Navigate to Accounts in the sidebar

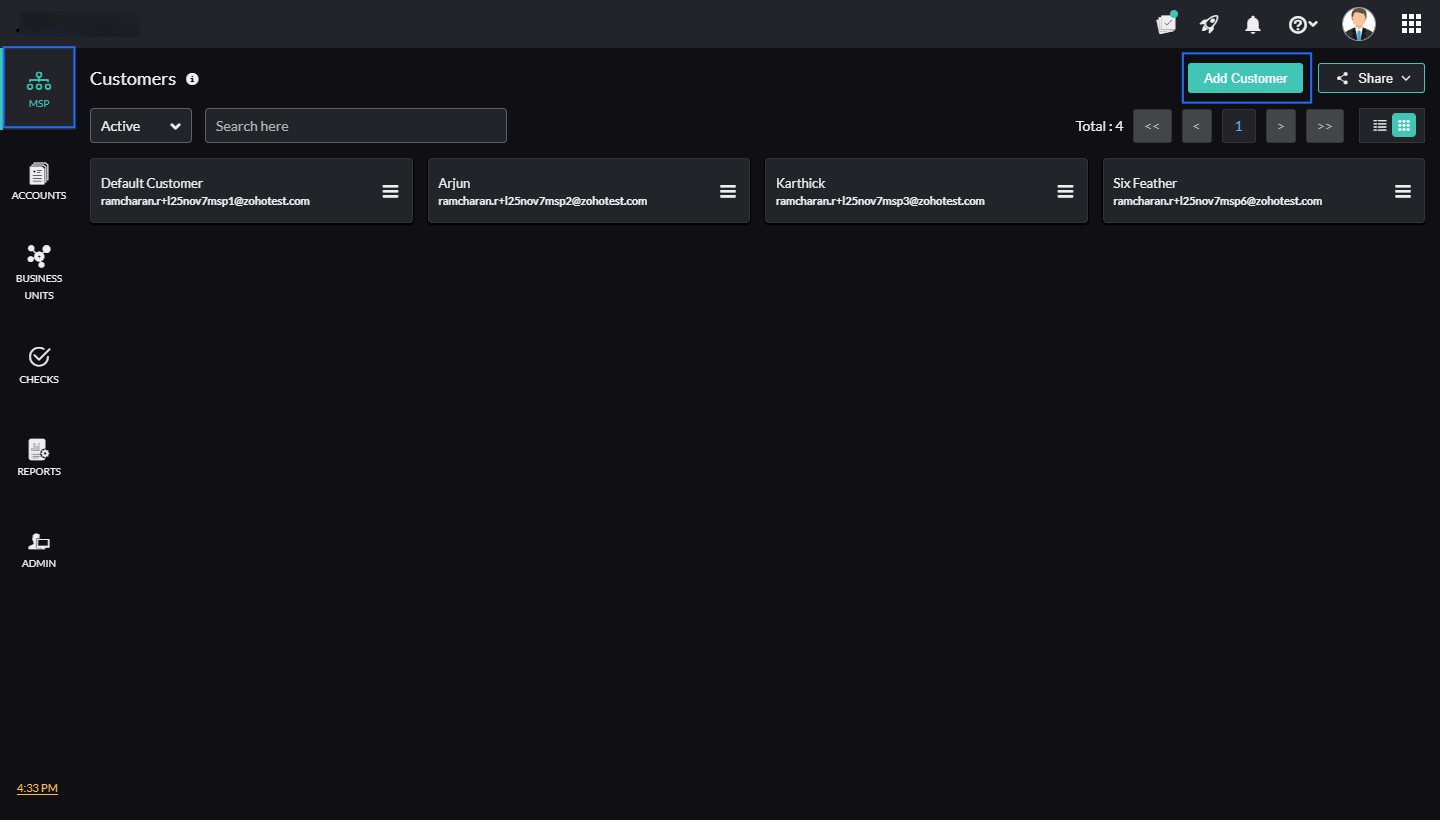coord(38,180)
